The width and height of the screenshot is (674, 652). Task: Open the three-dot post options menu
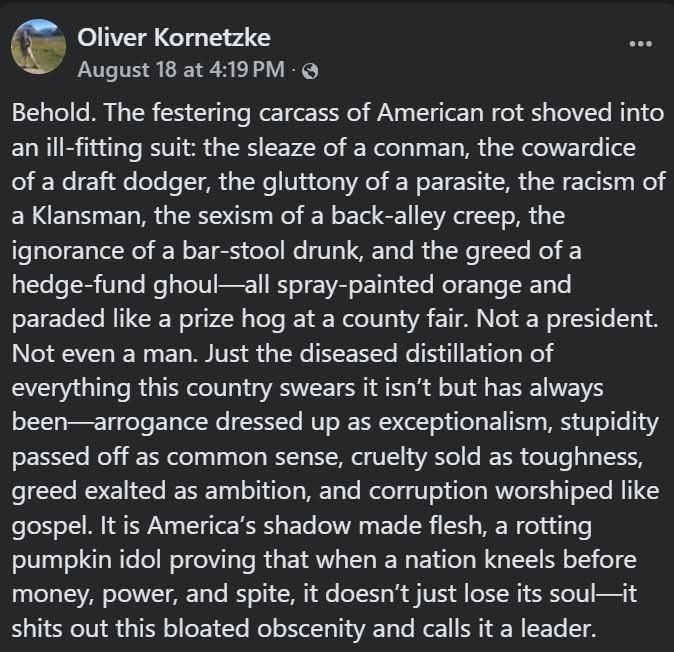coord(640,43)
